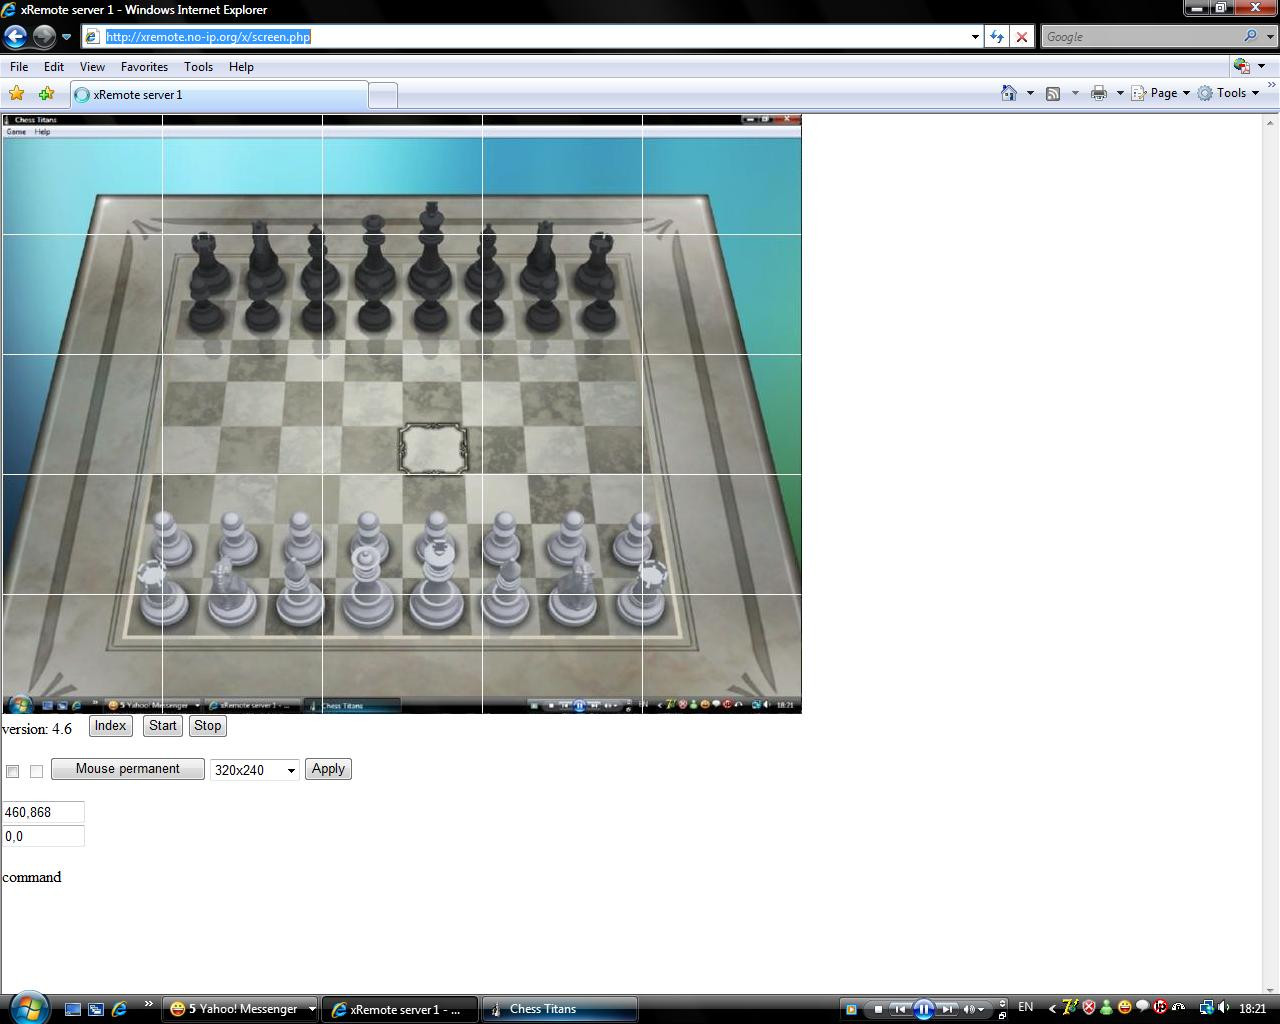Click the Start button below the remote screen
The image size is (1280, 1024).
(163, 726)
